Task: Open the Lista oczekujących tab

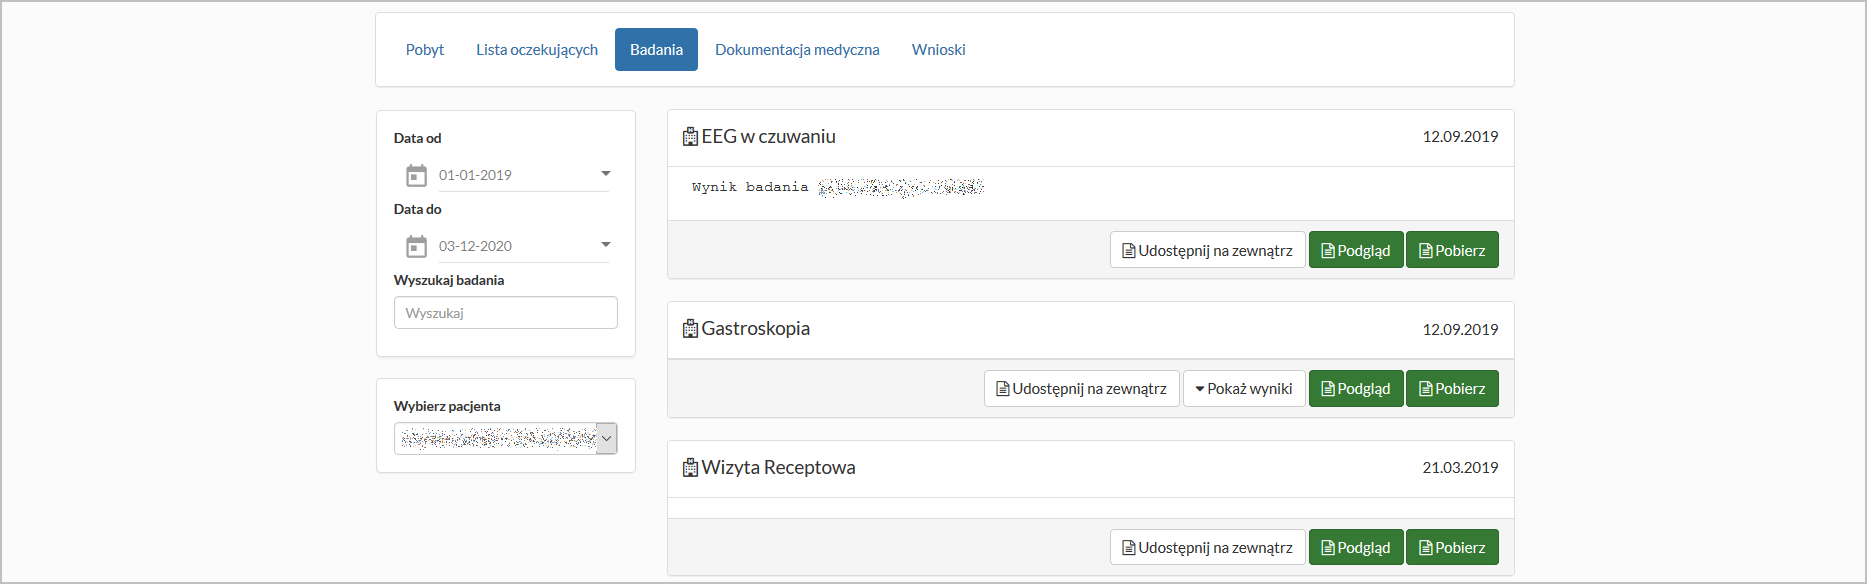Action: tap(537, 50)
